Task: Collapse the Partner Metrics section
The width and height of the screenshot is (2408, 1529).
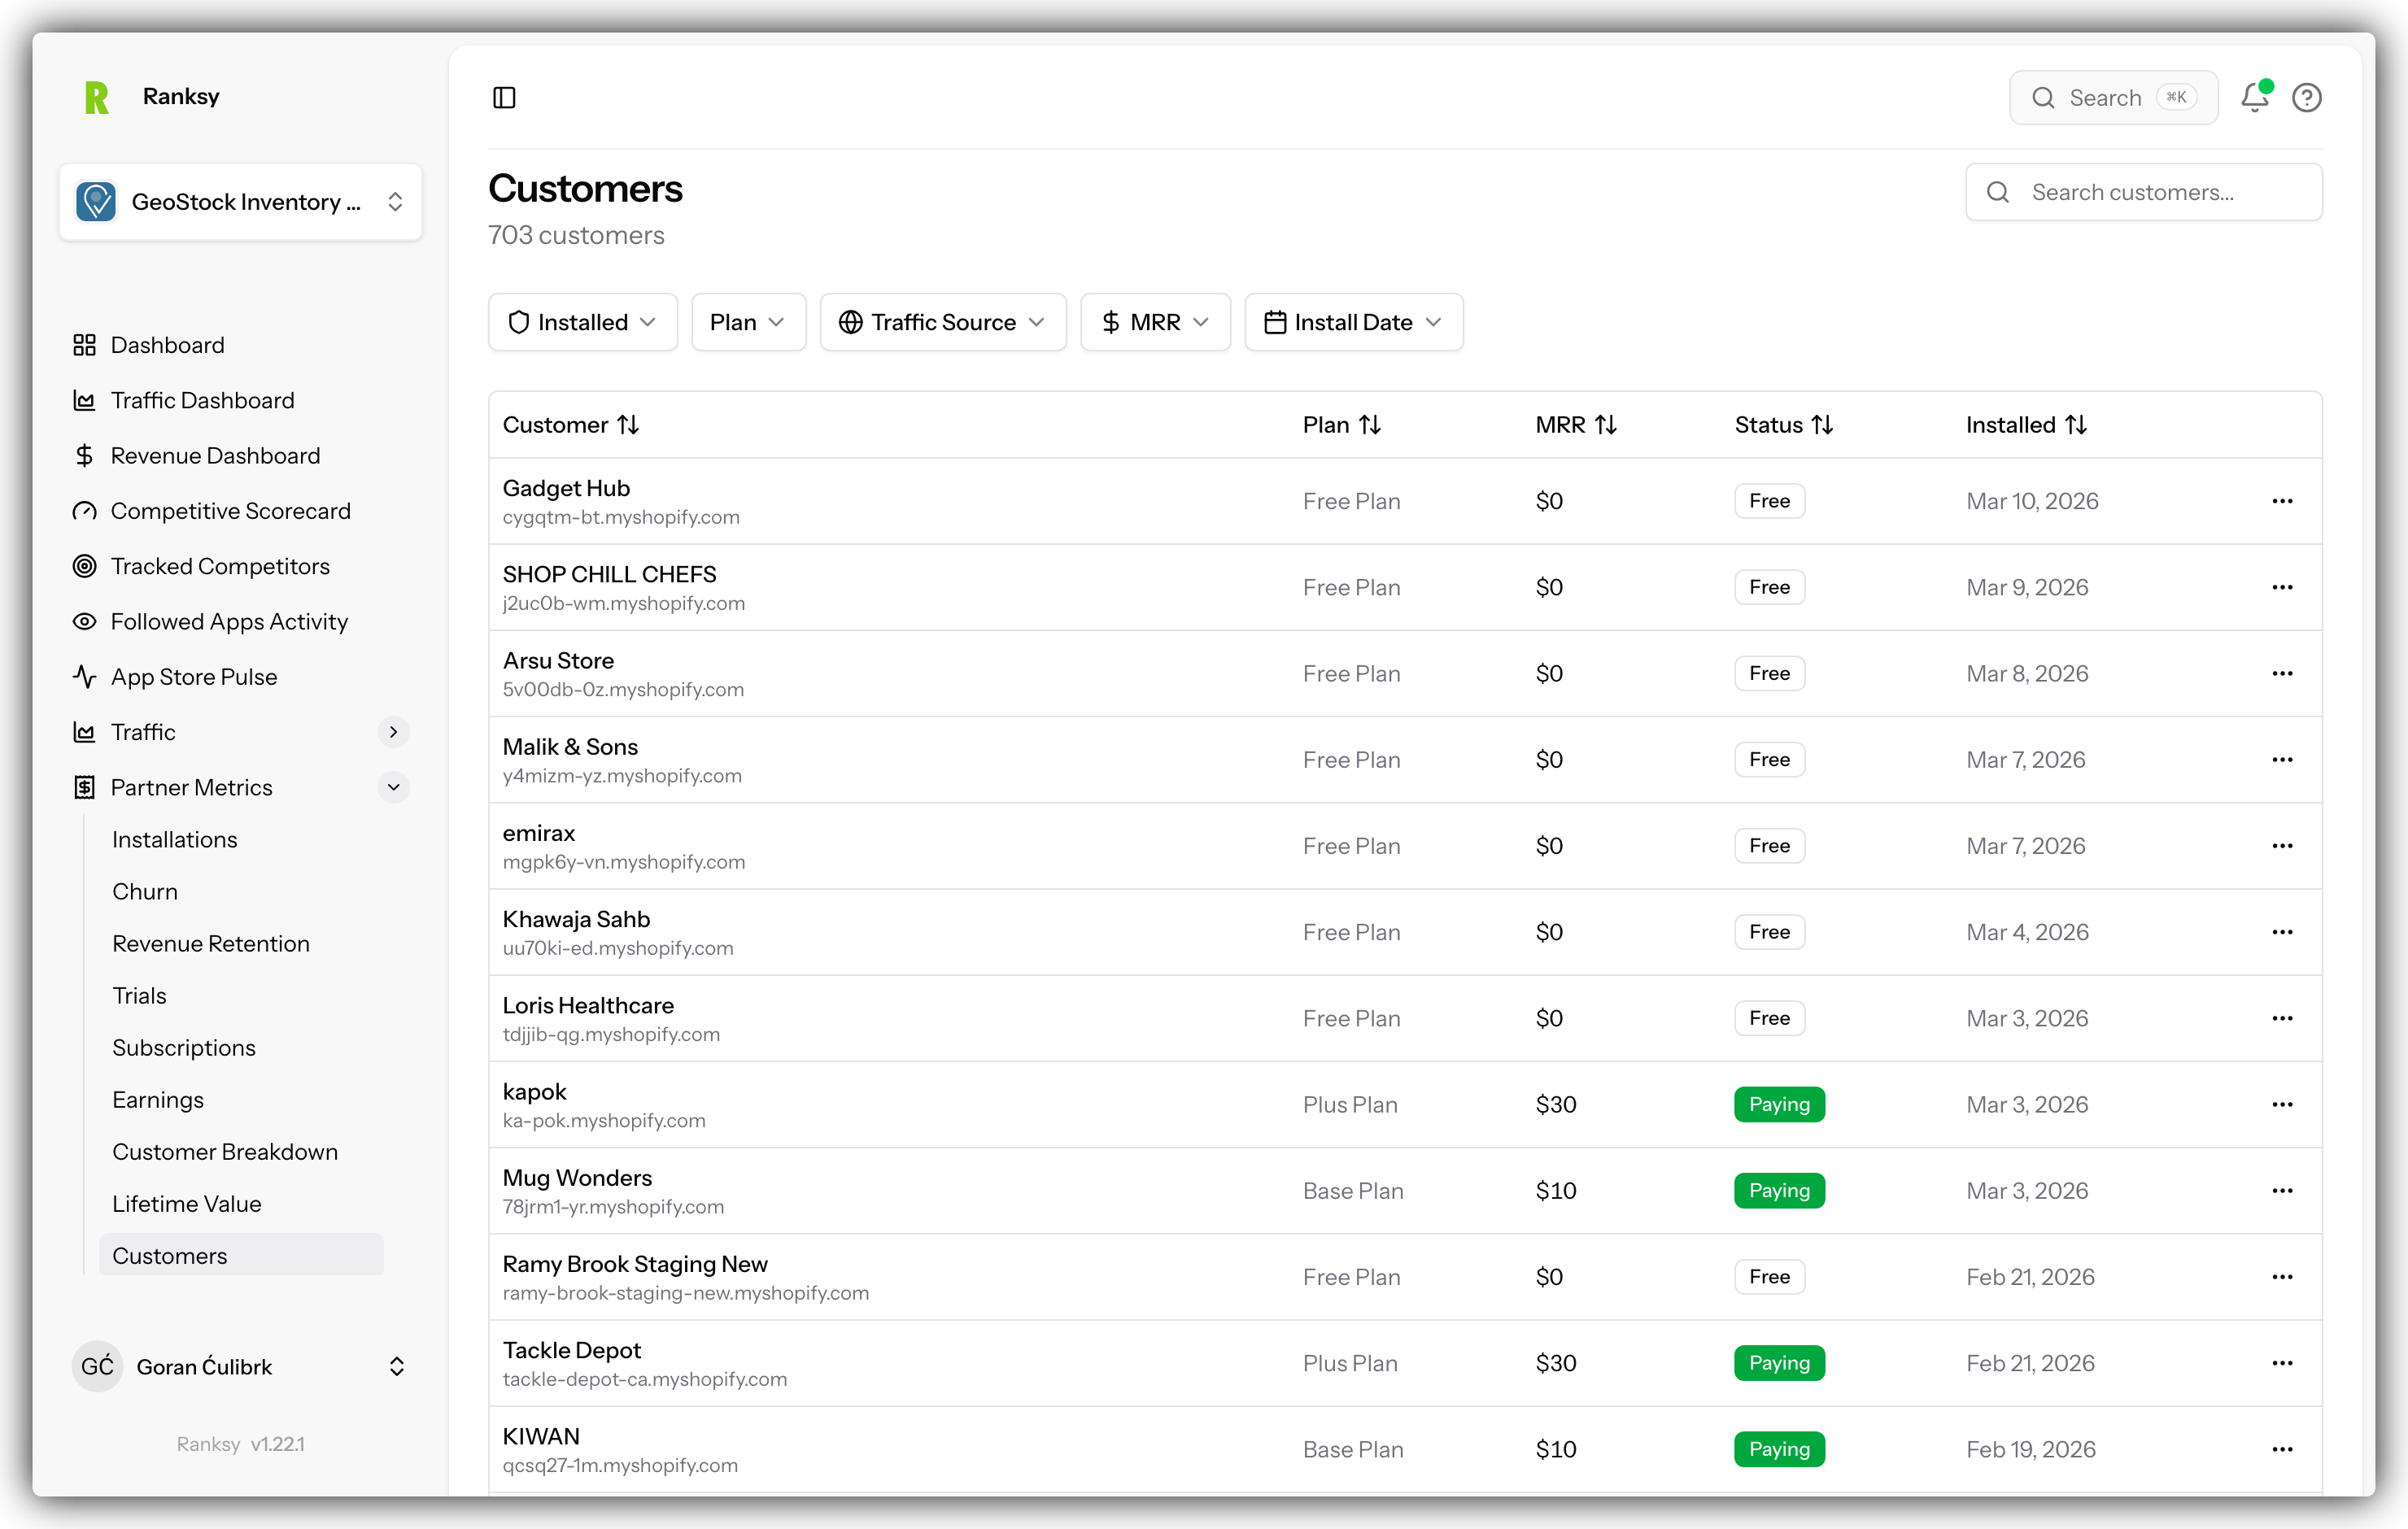Action: point(393,788)
